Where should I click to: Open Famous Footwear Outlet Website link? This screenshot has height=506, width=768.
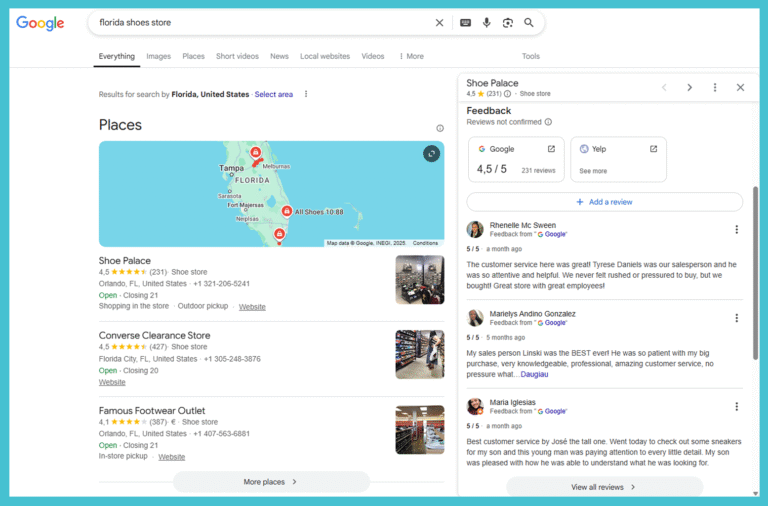[171, 457]
